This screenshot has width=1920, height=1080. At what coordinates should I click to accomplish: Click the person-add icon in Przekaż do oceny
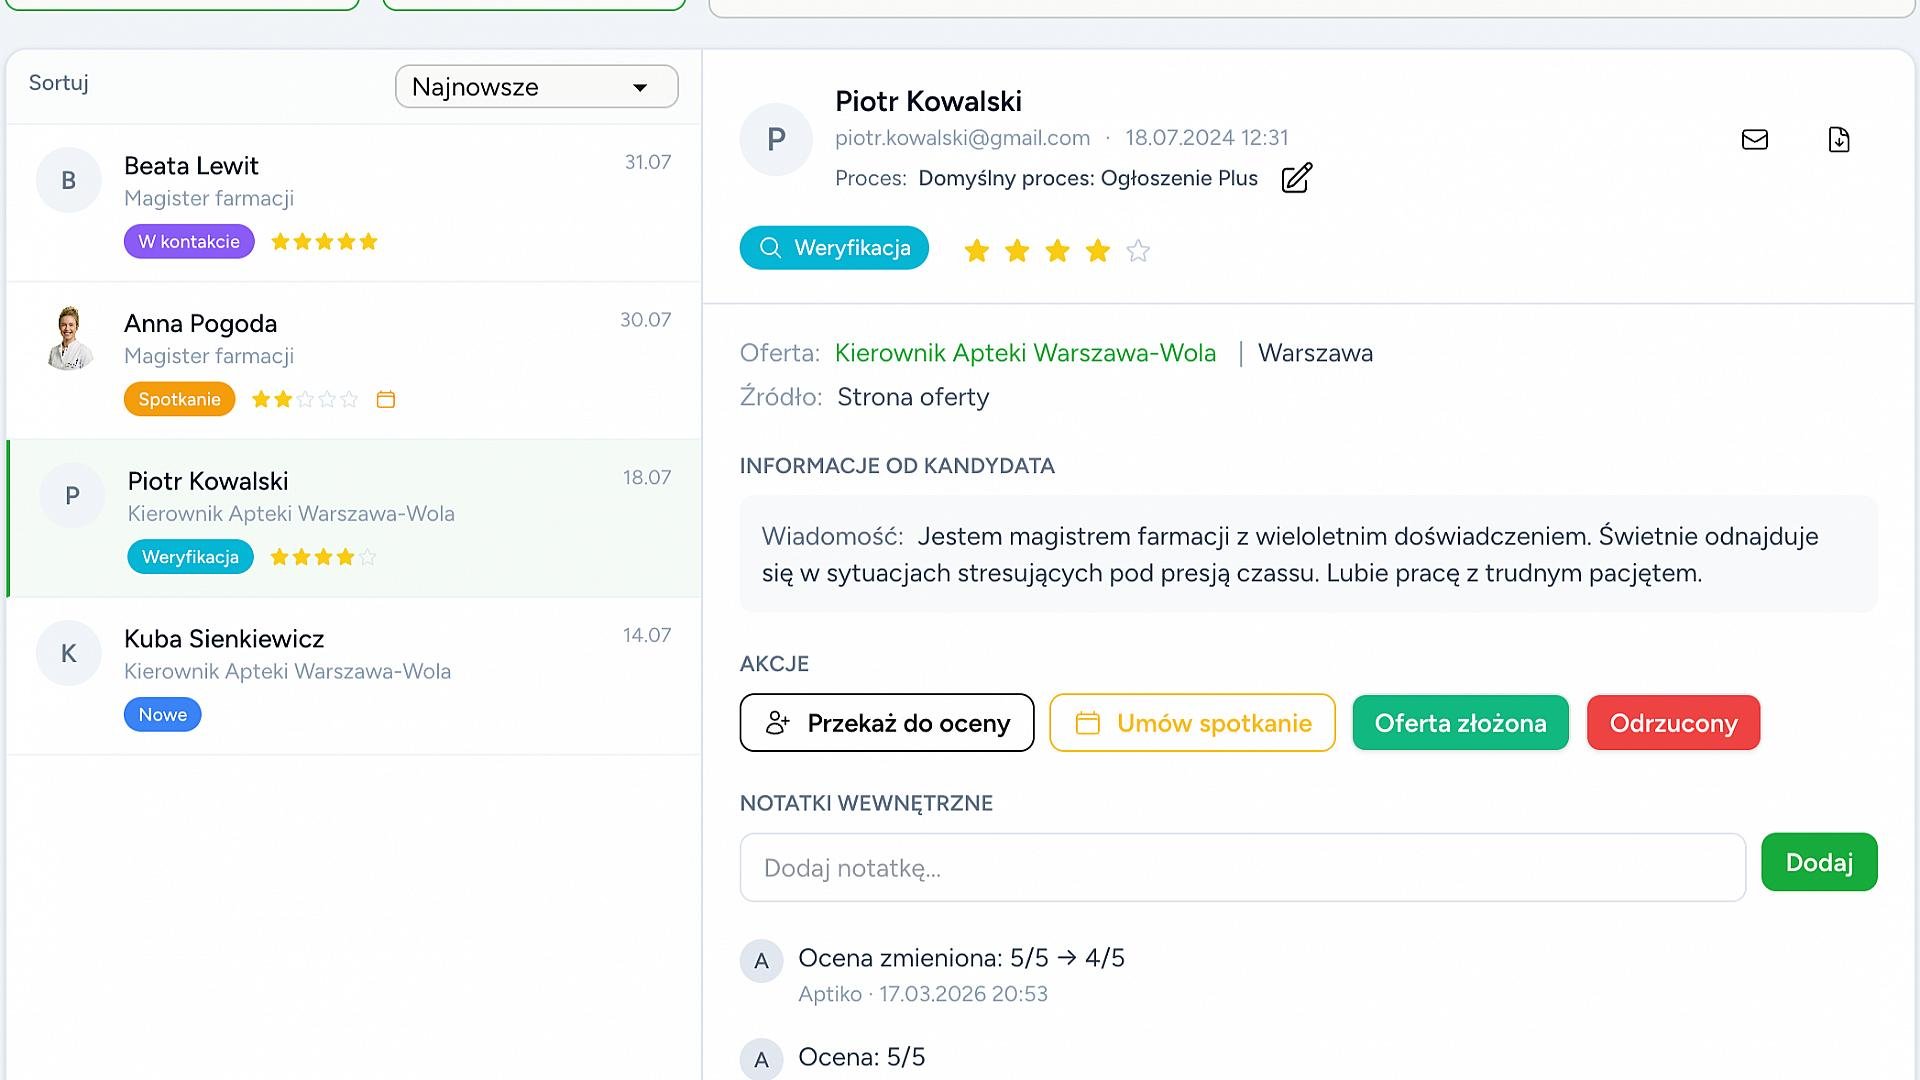point(778,722)
